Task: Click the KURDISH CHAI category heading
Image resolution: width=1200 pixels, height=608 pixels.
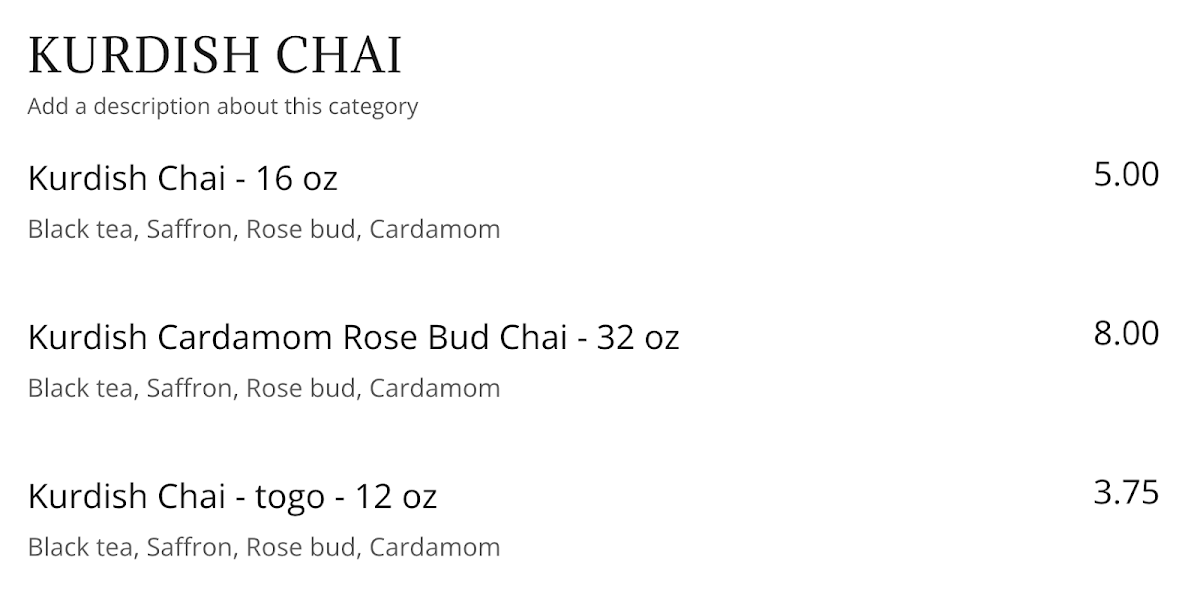Action: coord(215,56)
